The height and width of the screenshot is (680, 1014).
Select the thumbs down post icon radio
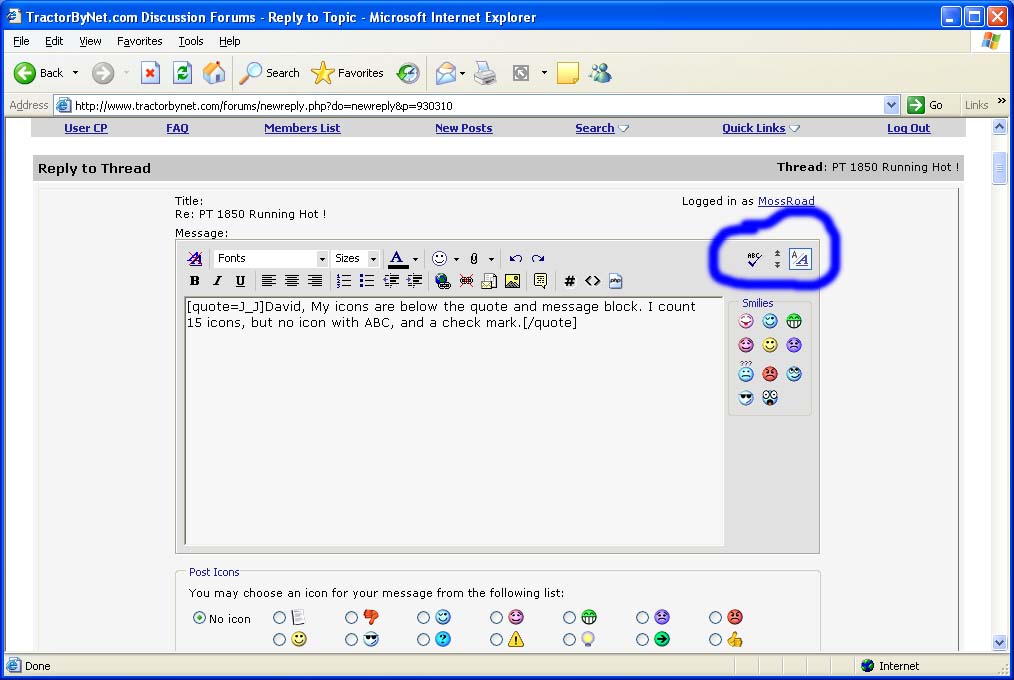tap(352, 618)
